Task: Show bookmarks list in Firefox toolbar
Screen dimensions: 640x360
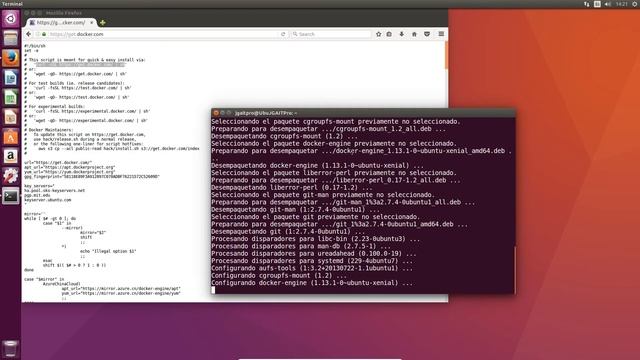Action: [389, 34]
